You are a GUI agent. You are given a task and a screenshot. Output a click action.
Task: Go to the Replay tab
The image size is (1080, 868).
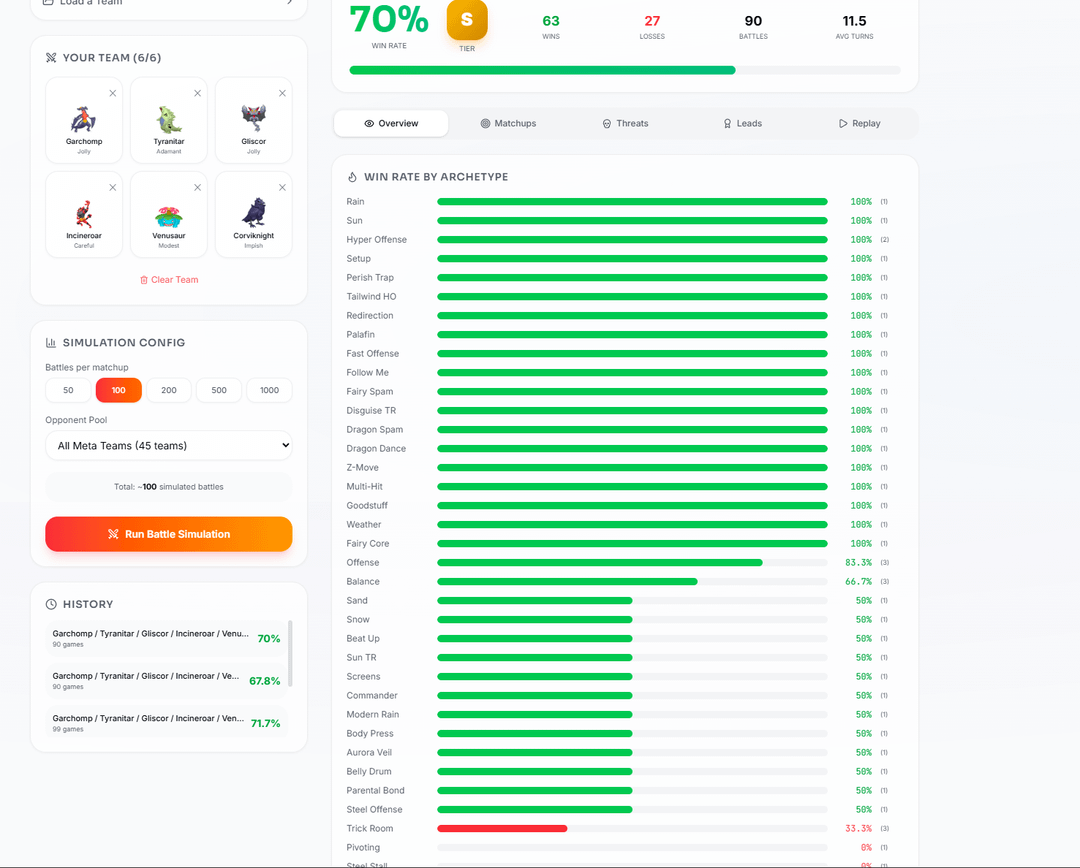coord(859,124)
